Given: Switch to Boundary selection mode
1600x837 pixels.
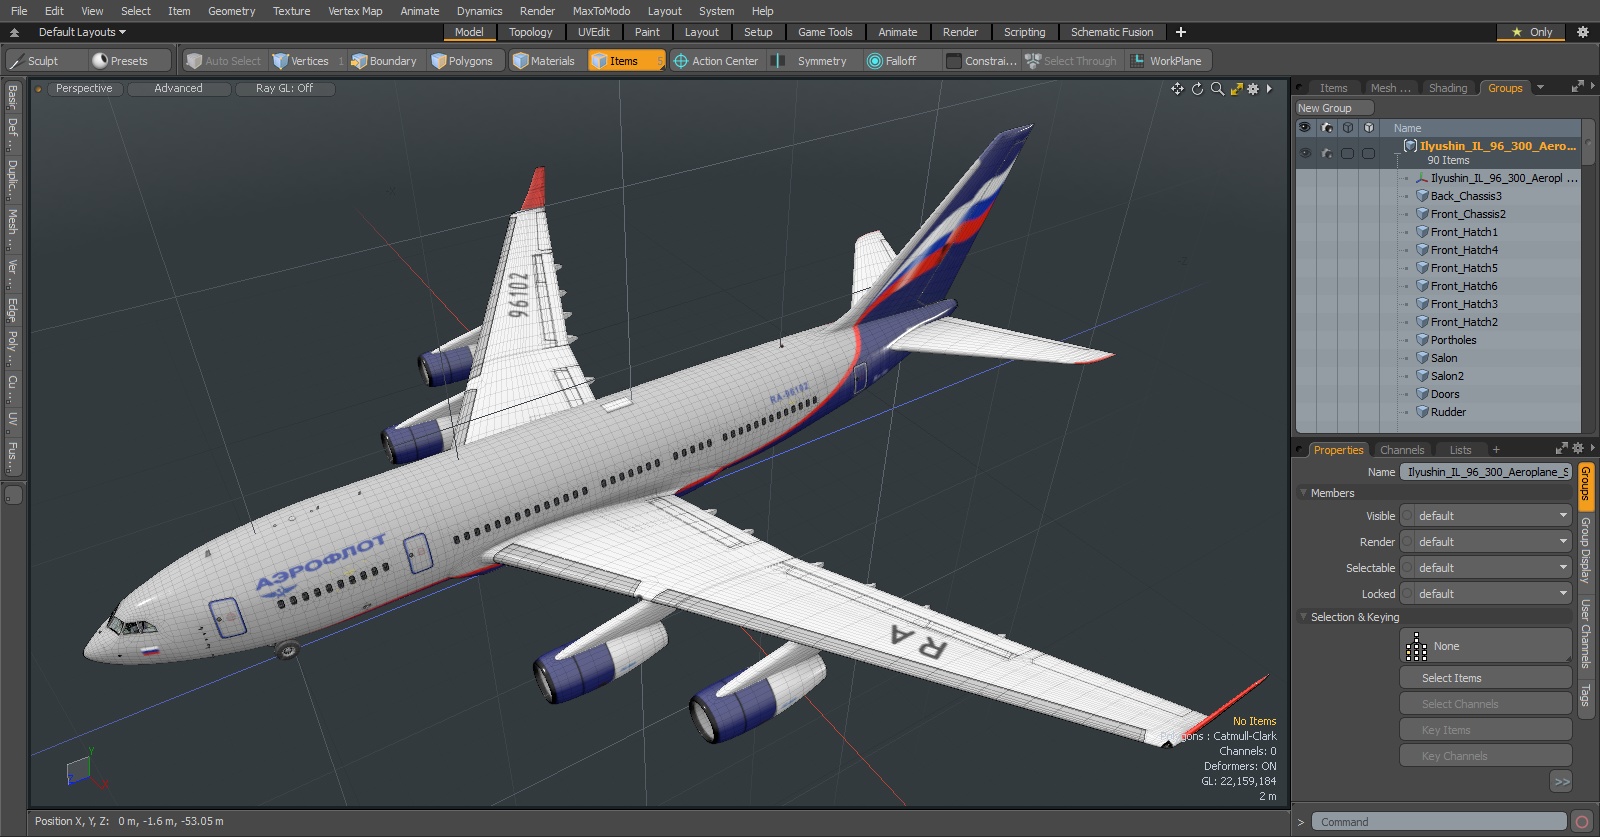Looking at the screenshot, I should coord(384,61).
